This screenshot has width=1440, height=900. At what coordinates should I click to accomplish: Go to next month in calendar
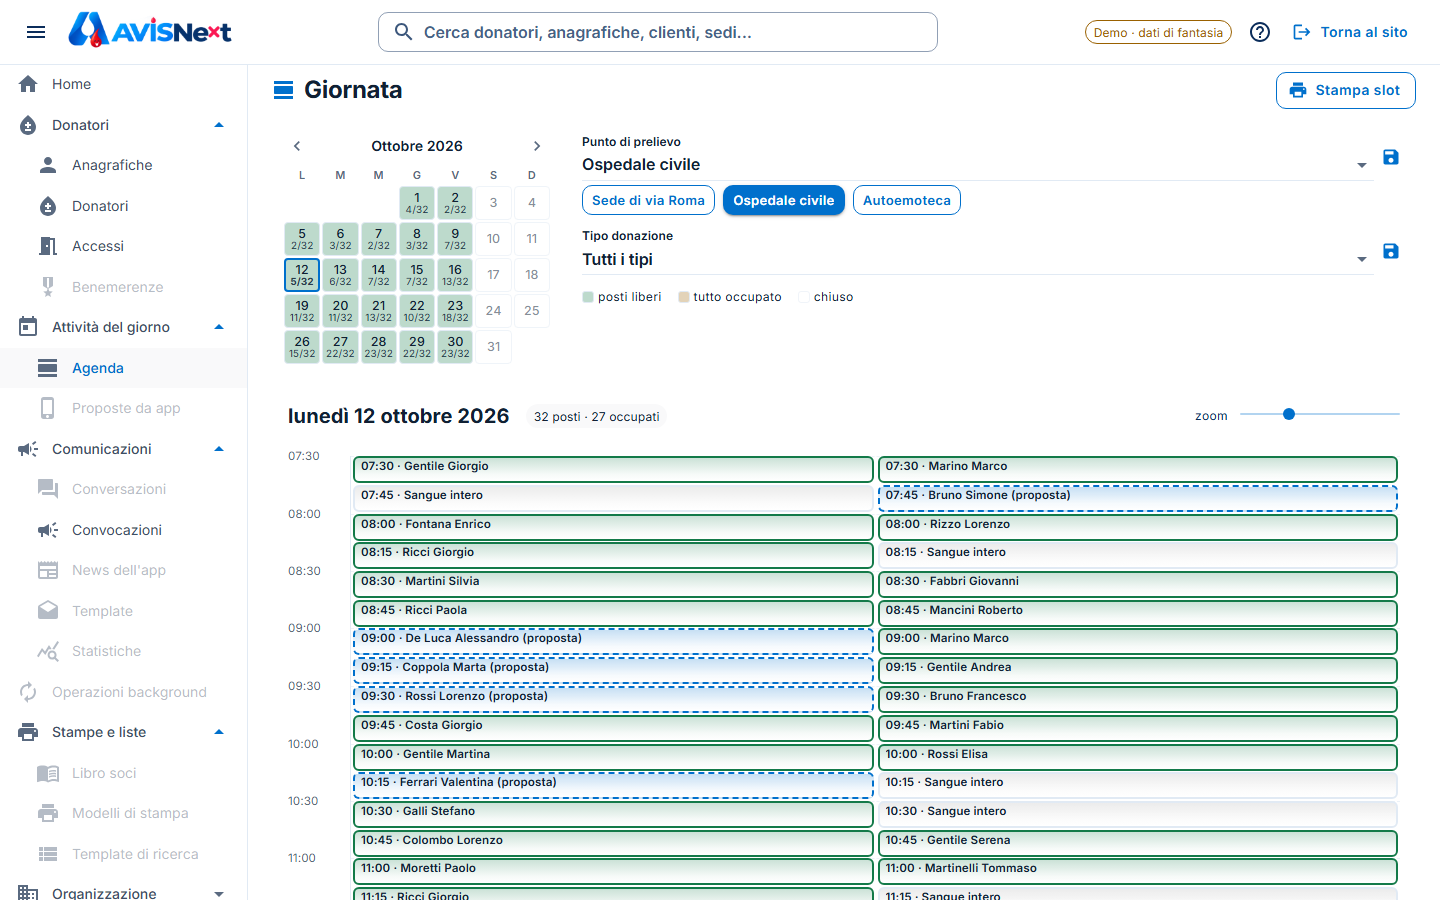(x=537, y=146)
